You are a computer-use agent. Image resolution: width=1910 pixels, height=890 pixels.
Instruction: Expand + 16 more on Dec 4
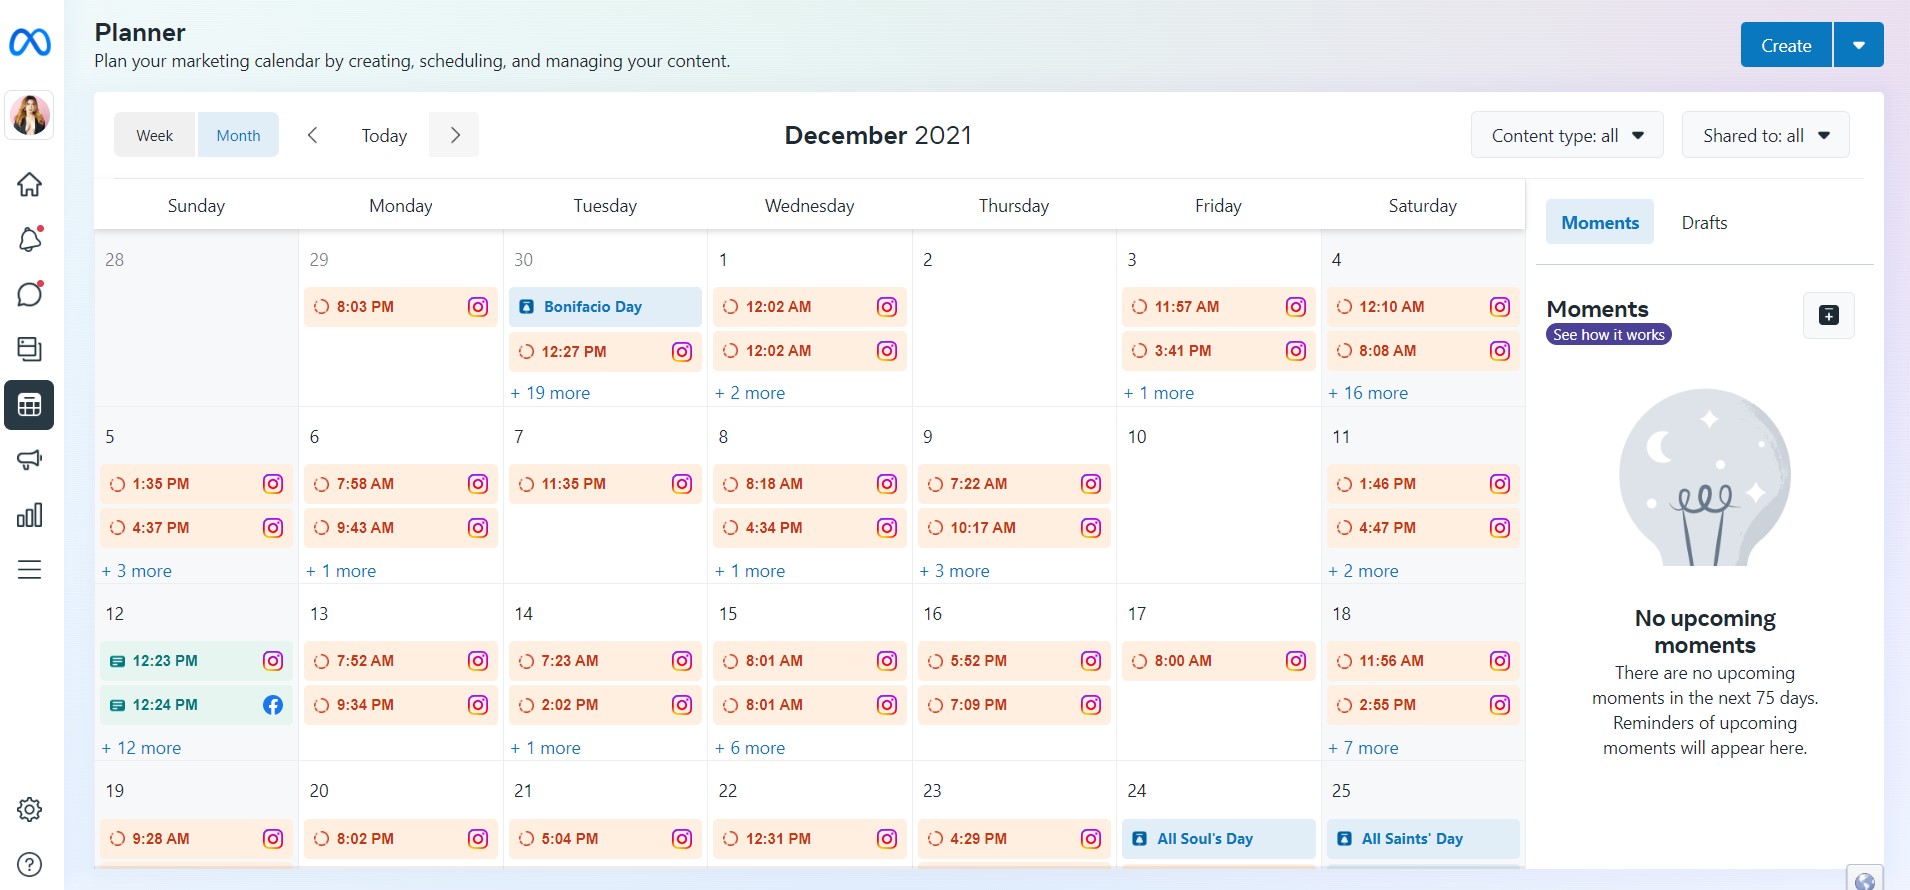(1368, 393)
